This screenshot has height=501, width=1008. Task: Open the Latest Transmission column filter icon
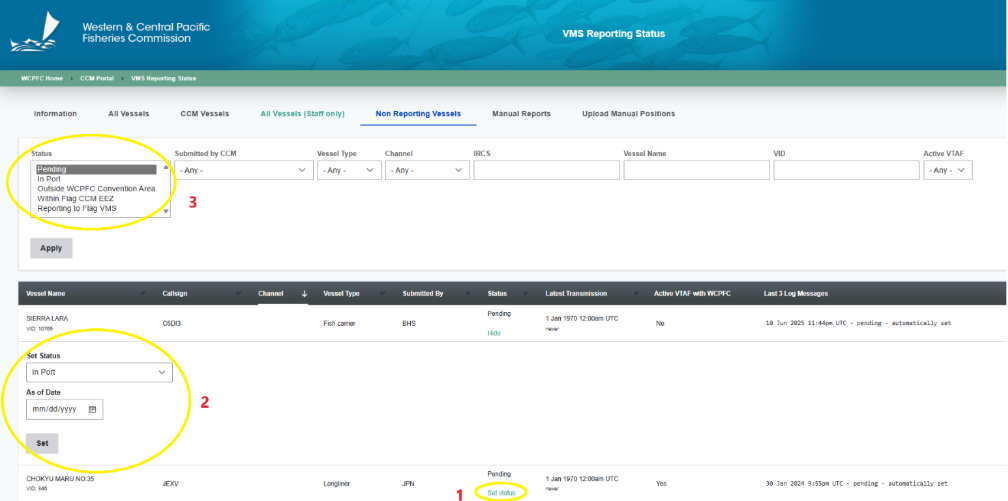(x=635, y=294)
